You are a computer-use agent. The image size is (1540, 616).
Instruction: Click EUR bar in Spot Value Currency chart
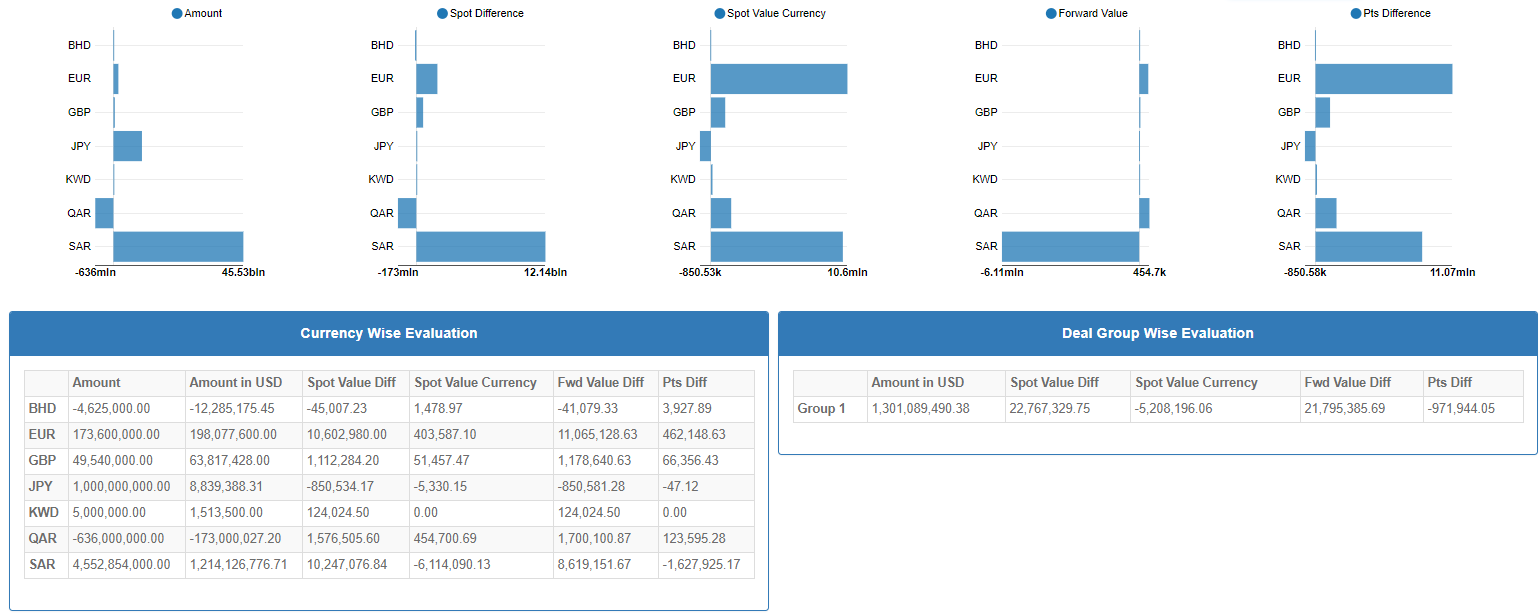(x=778, y=79)
